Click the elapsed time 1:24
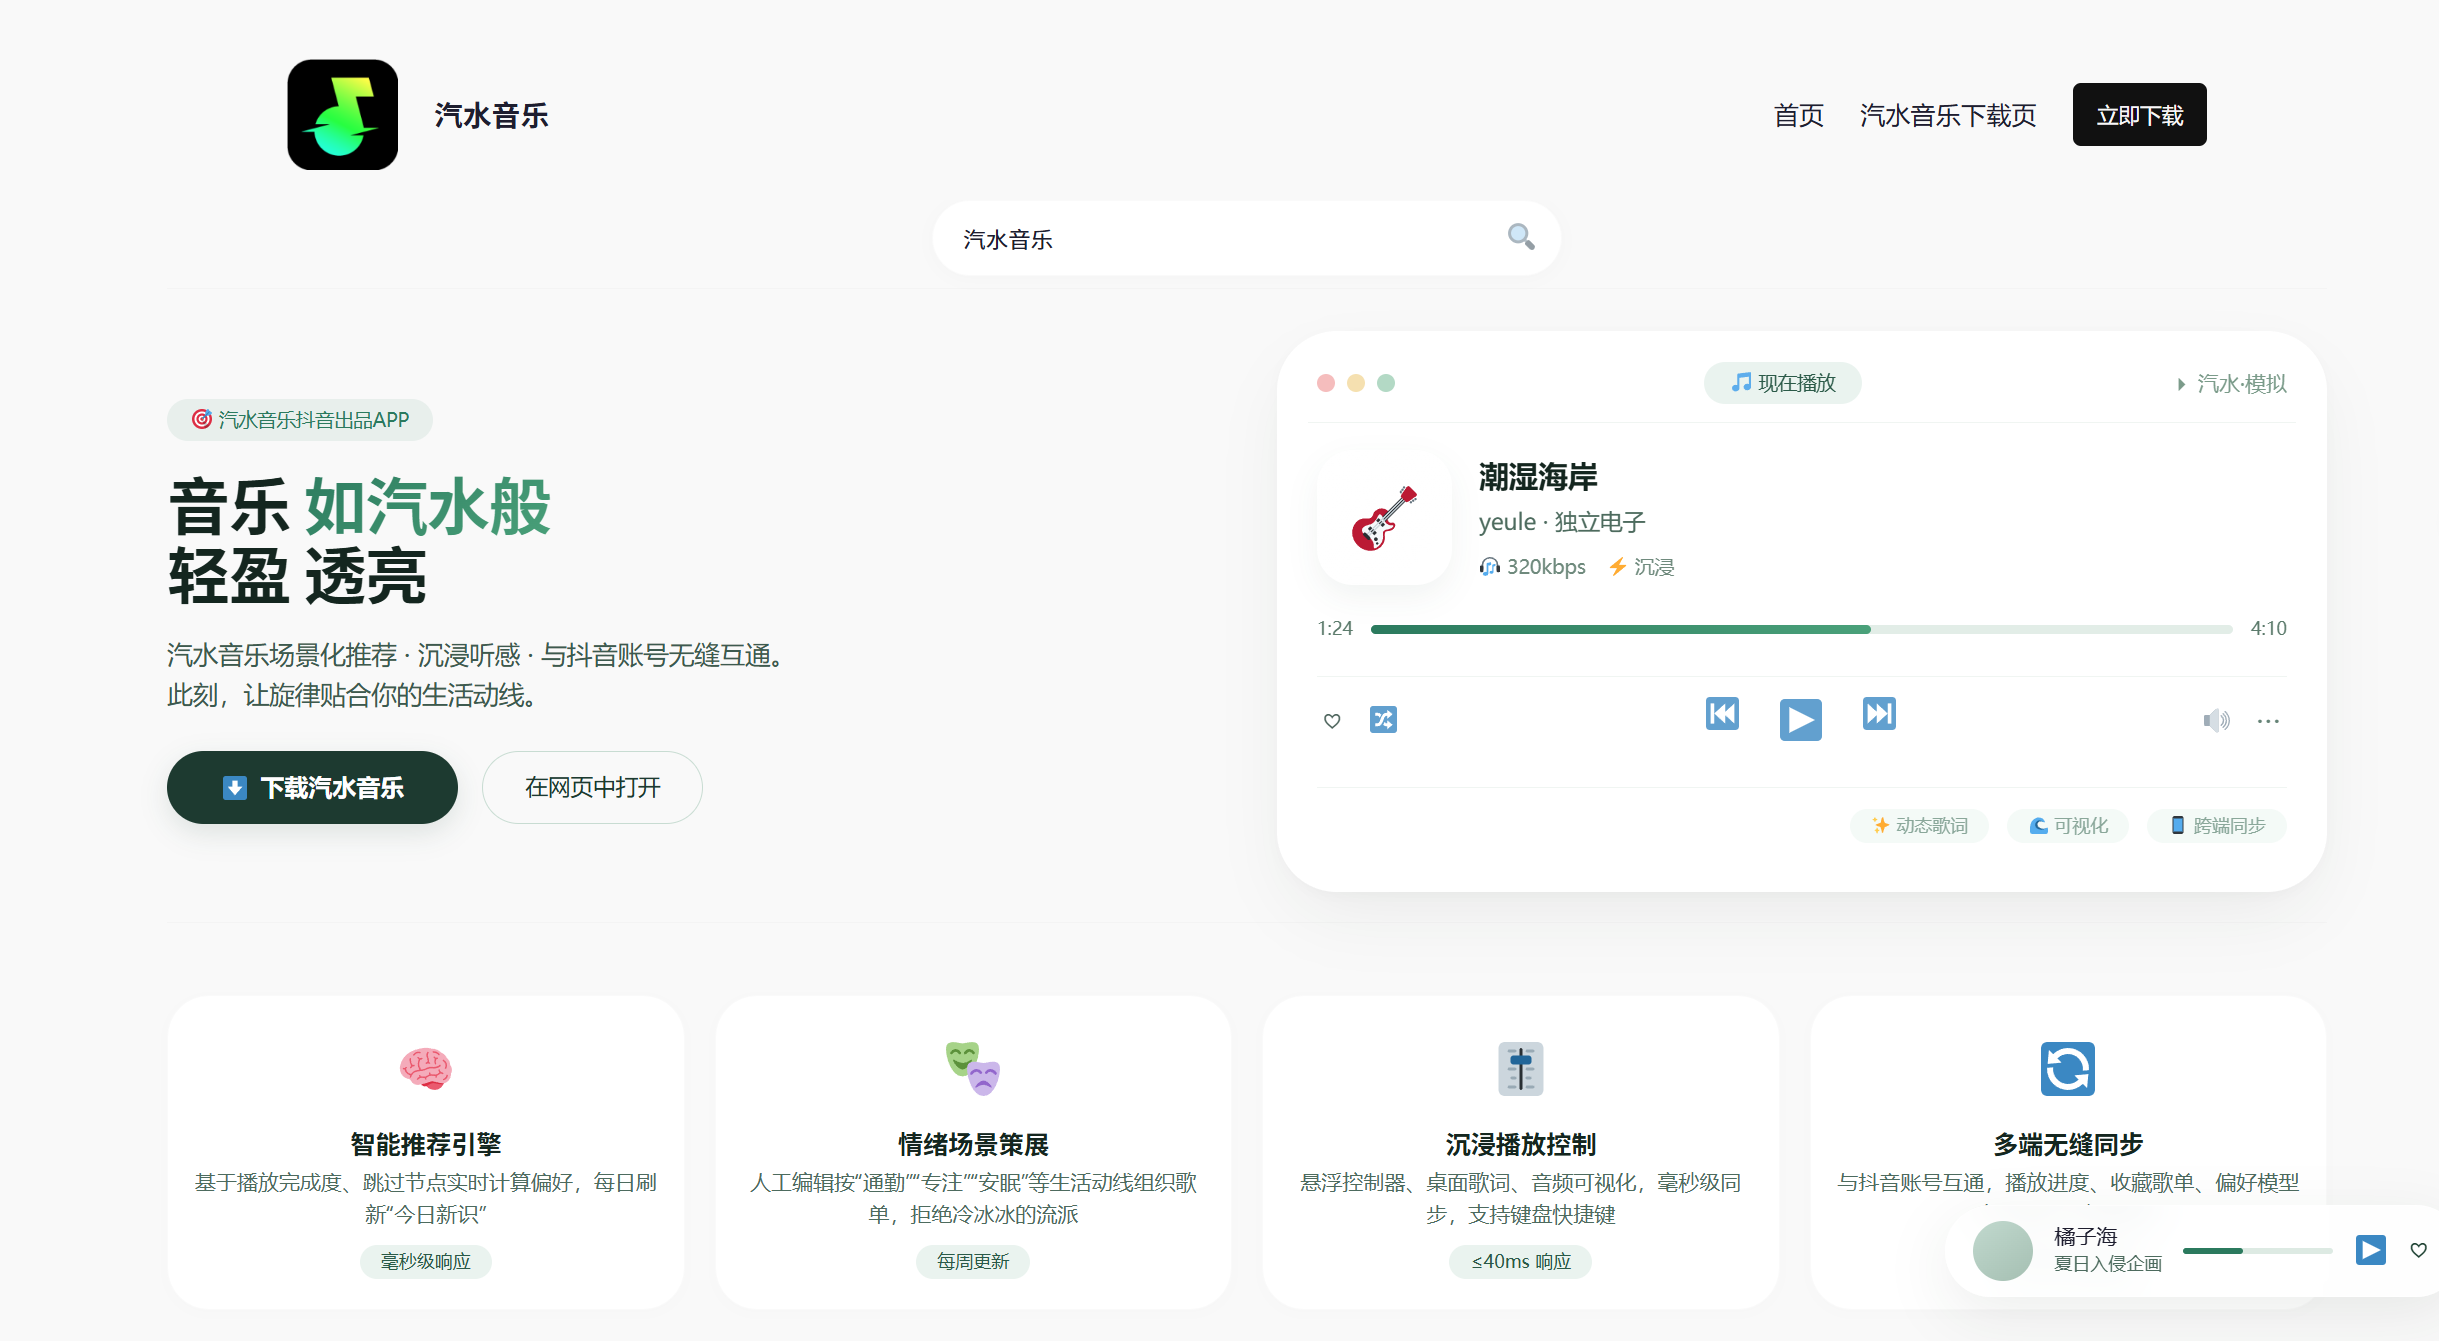This screenshot has width=2439, height=1341. pyautogui.click(x=1334, y=629)
